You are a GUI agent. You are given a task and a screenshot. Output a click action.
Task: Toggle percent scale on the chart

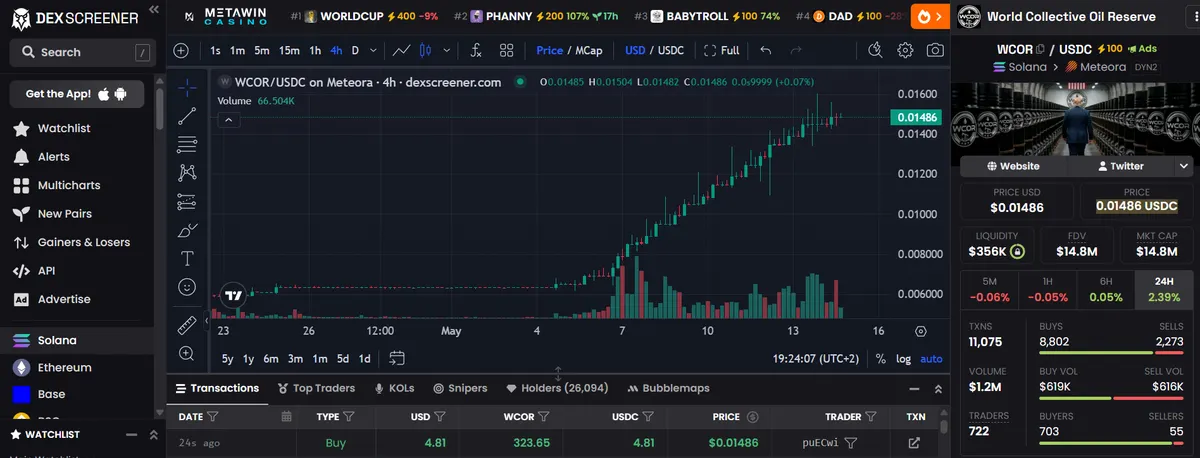(x=880, y=358)
